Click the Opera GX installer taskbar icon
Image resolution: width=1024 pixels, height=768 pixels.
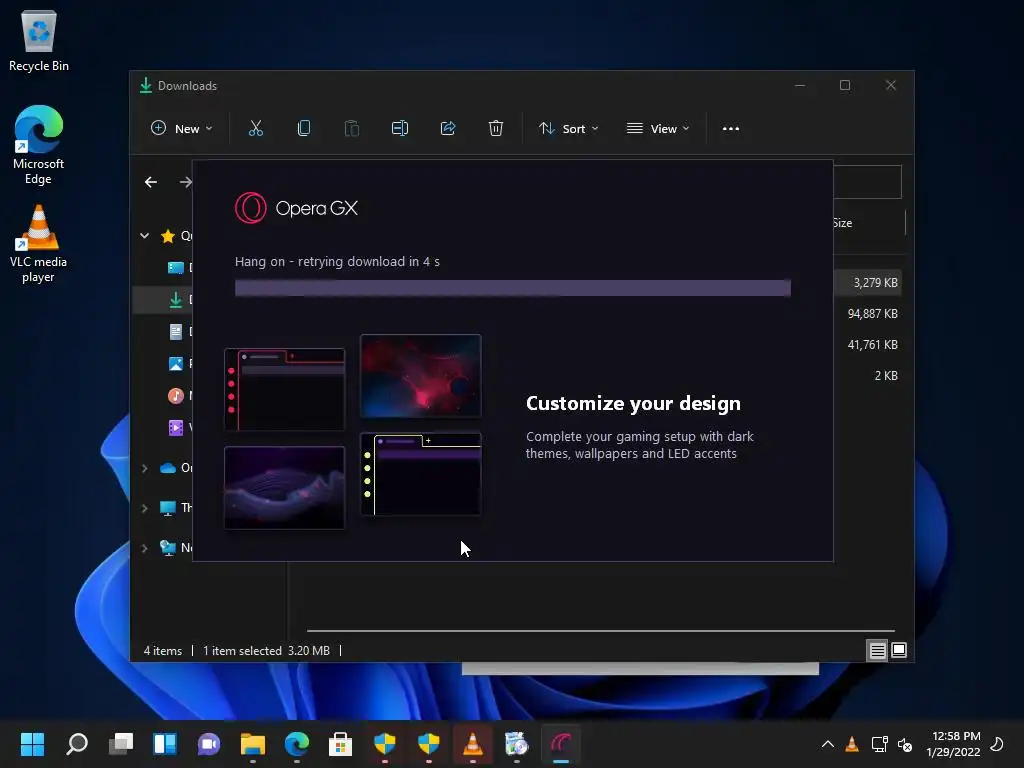click(561, 744)
